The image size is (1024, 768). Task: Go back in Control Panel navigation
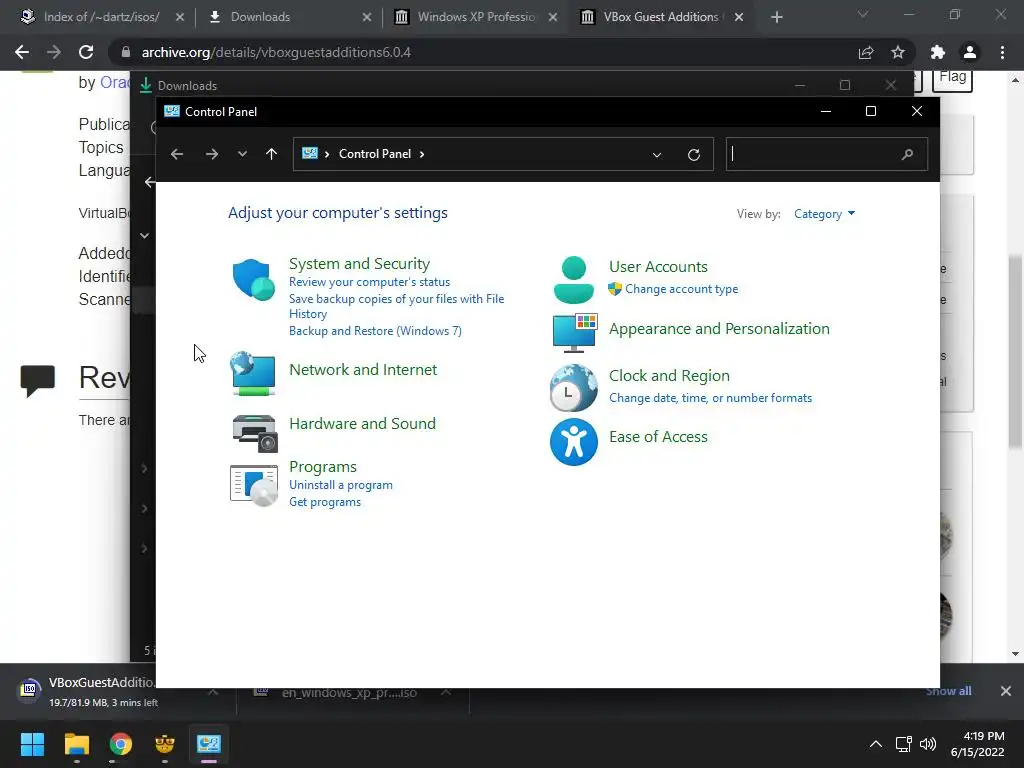click(x=177, y=154)
